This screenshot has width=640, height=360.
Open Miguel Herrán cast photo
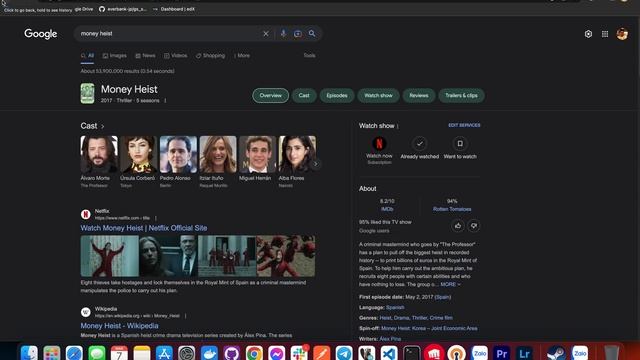258,154
